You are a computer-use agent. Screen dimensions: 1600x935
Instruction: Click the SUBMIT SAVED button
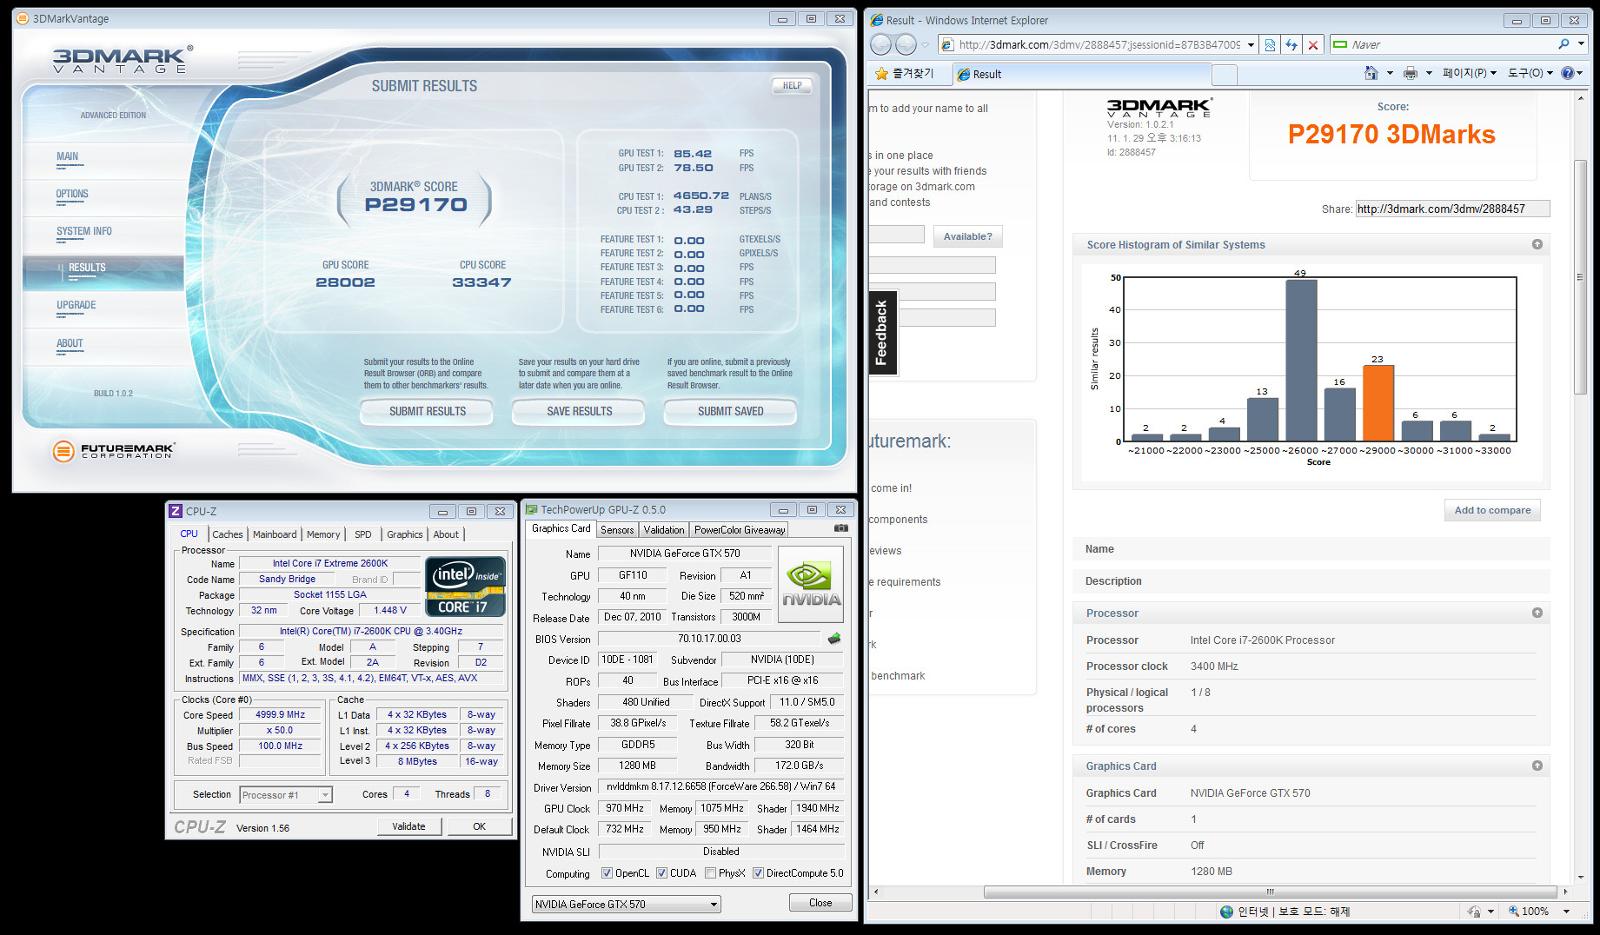[x=730, y=411]
